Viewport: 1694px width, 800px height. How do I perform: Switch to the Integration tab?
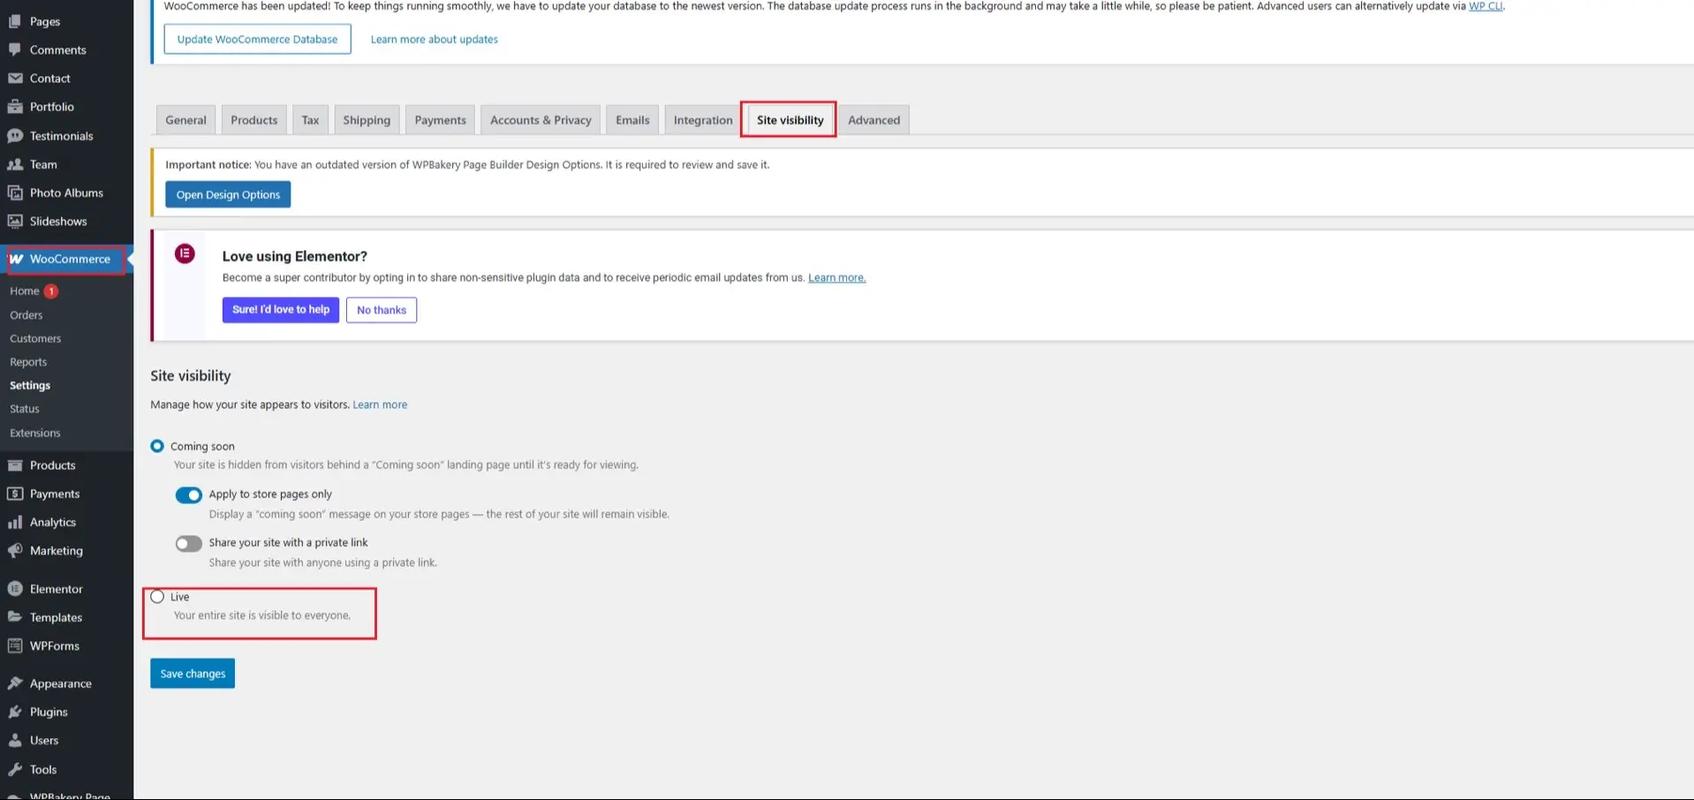[x=703, y=120]
